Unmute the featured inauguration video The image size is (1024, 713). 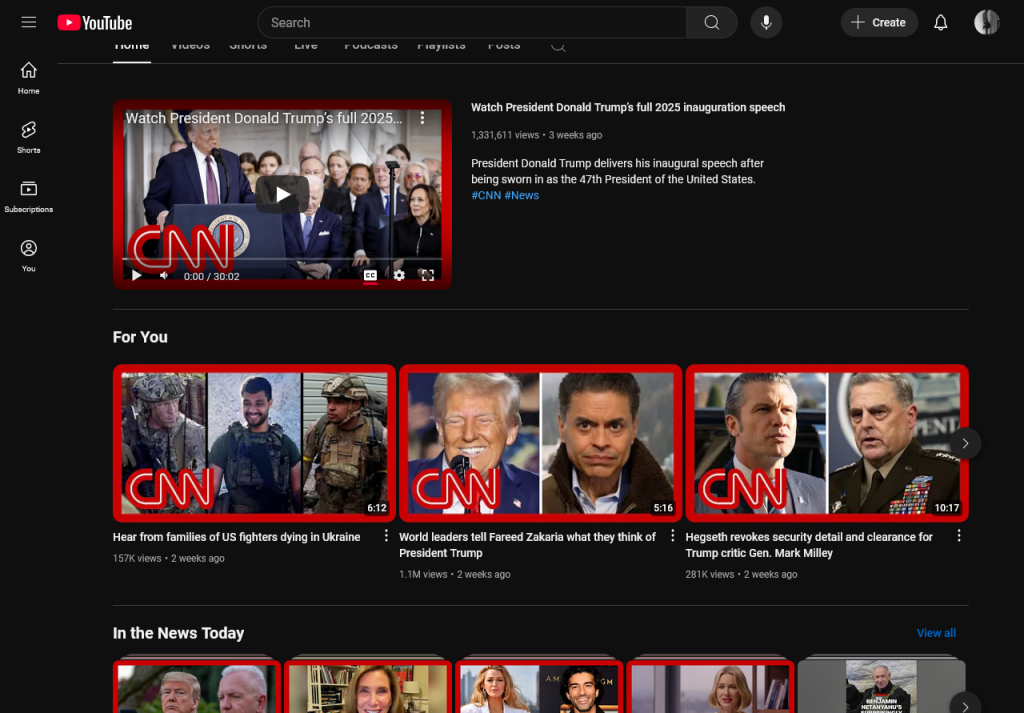[x=163, y=275]
